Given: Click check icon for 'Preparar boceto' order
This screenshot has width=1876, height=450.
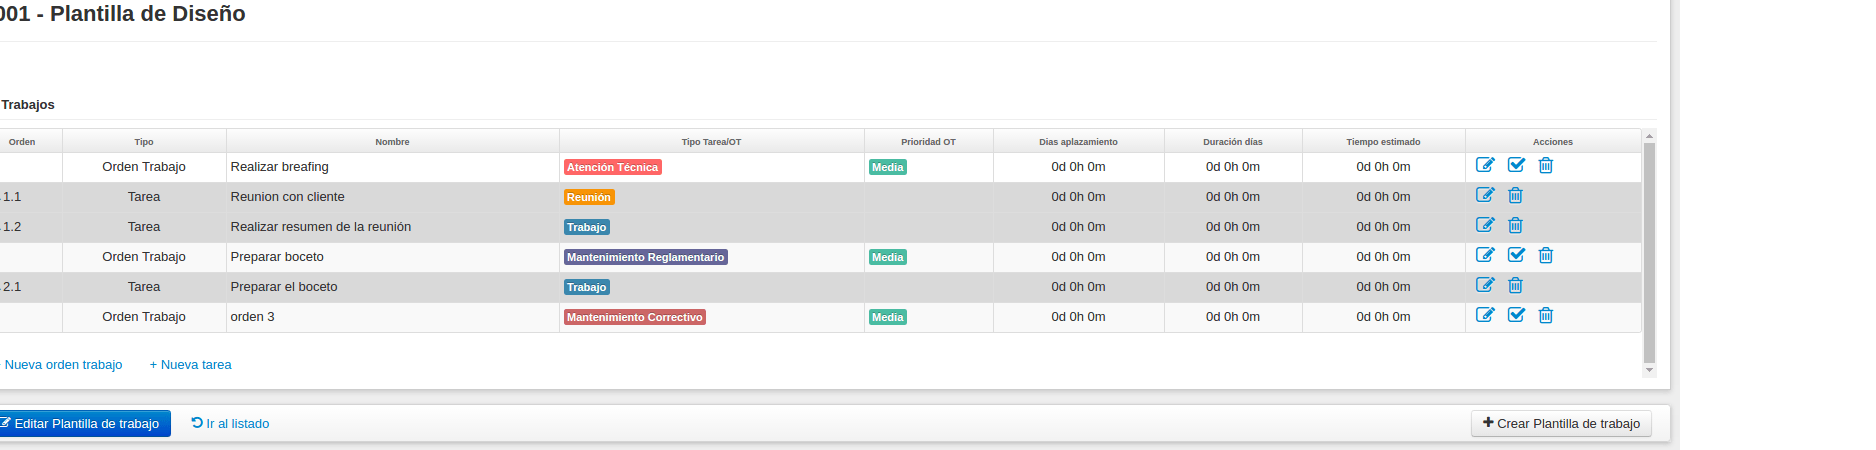Looking at the screenshot, I should (1516, 255).
